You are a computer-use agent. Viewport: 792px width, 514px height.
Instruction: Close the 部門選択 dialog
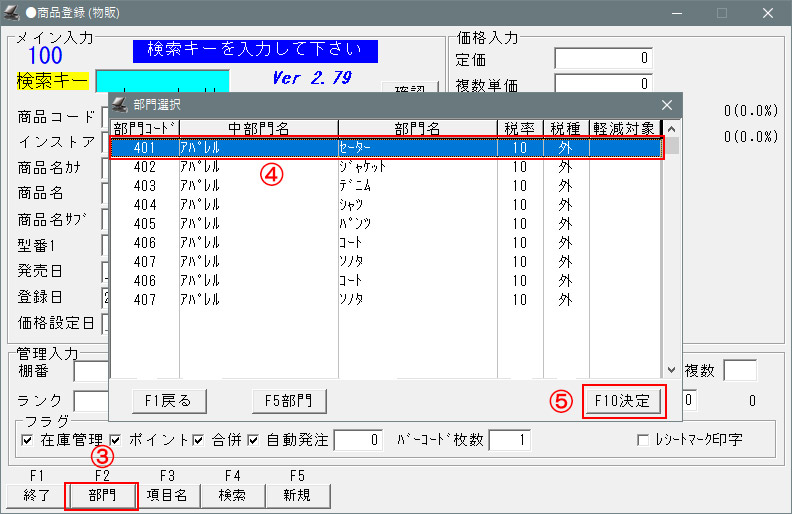click(667, 104)
